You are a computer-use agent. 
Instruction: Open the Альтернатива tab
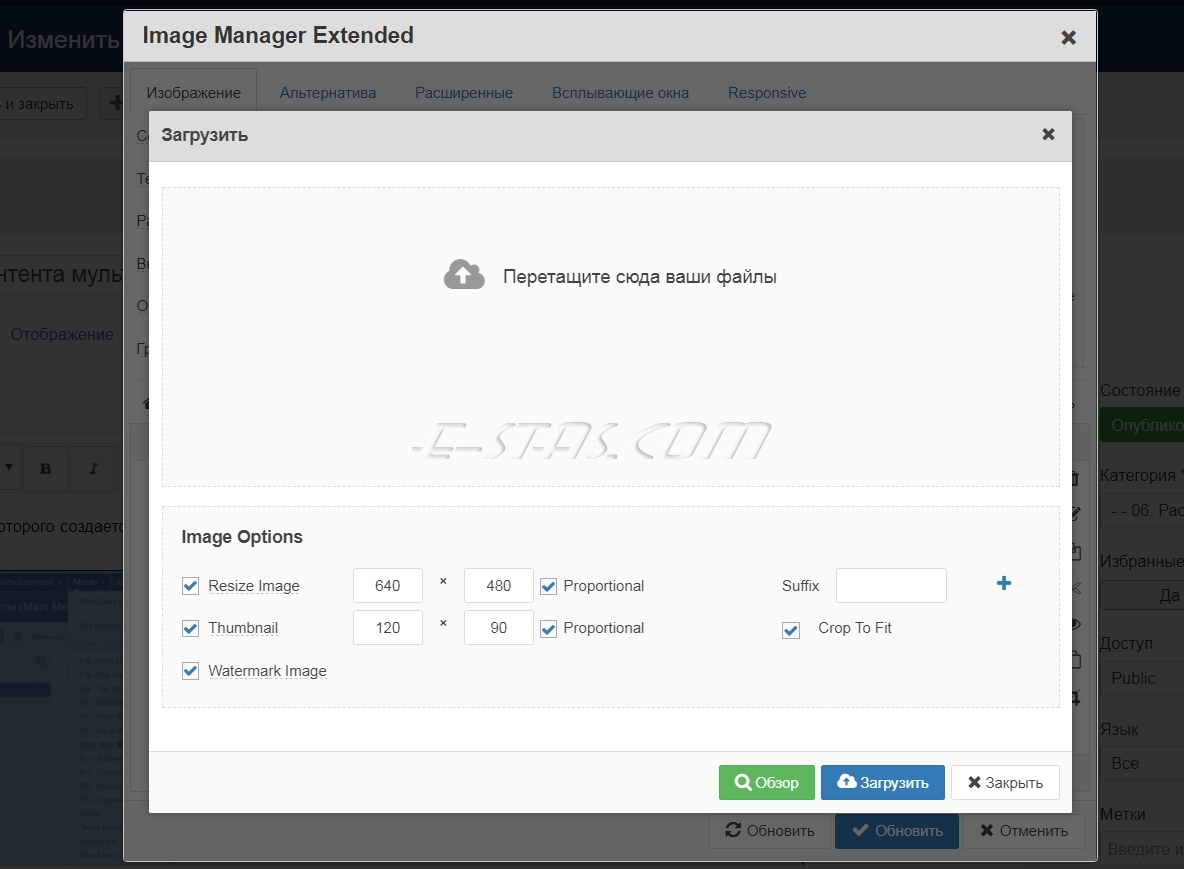click(328, 93)
